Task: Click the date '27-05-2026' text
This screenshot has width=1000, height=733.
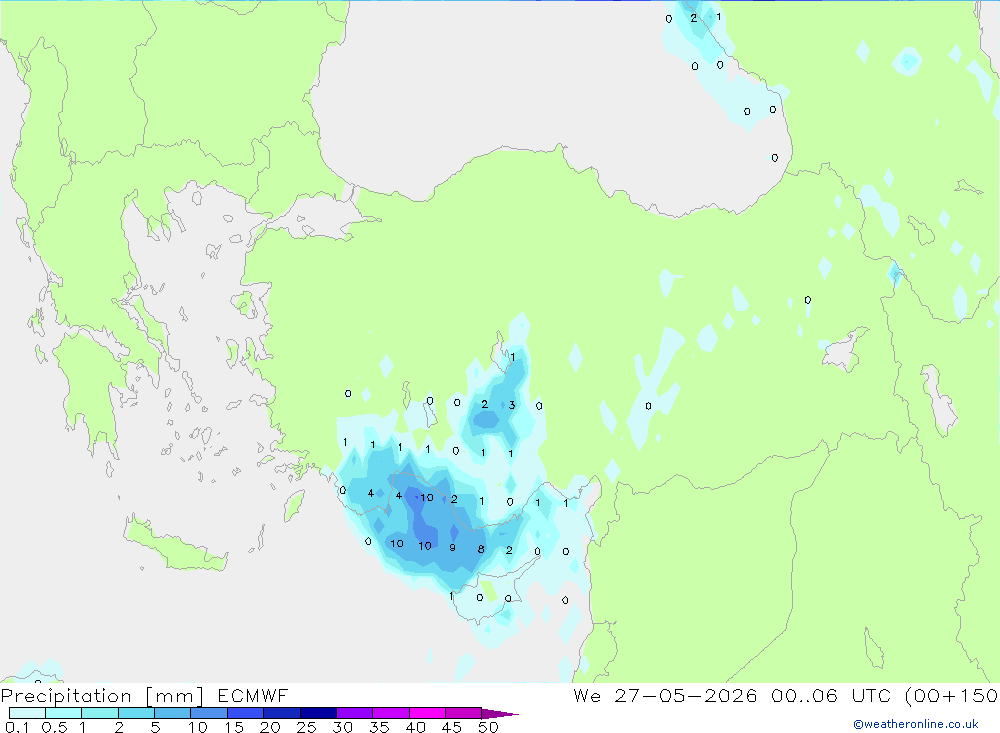Action: point(686,695)
